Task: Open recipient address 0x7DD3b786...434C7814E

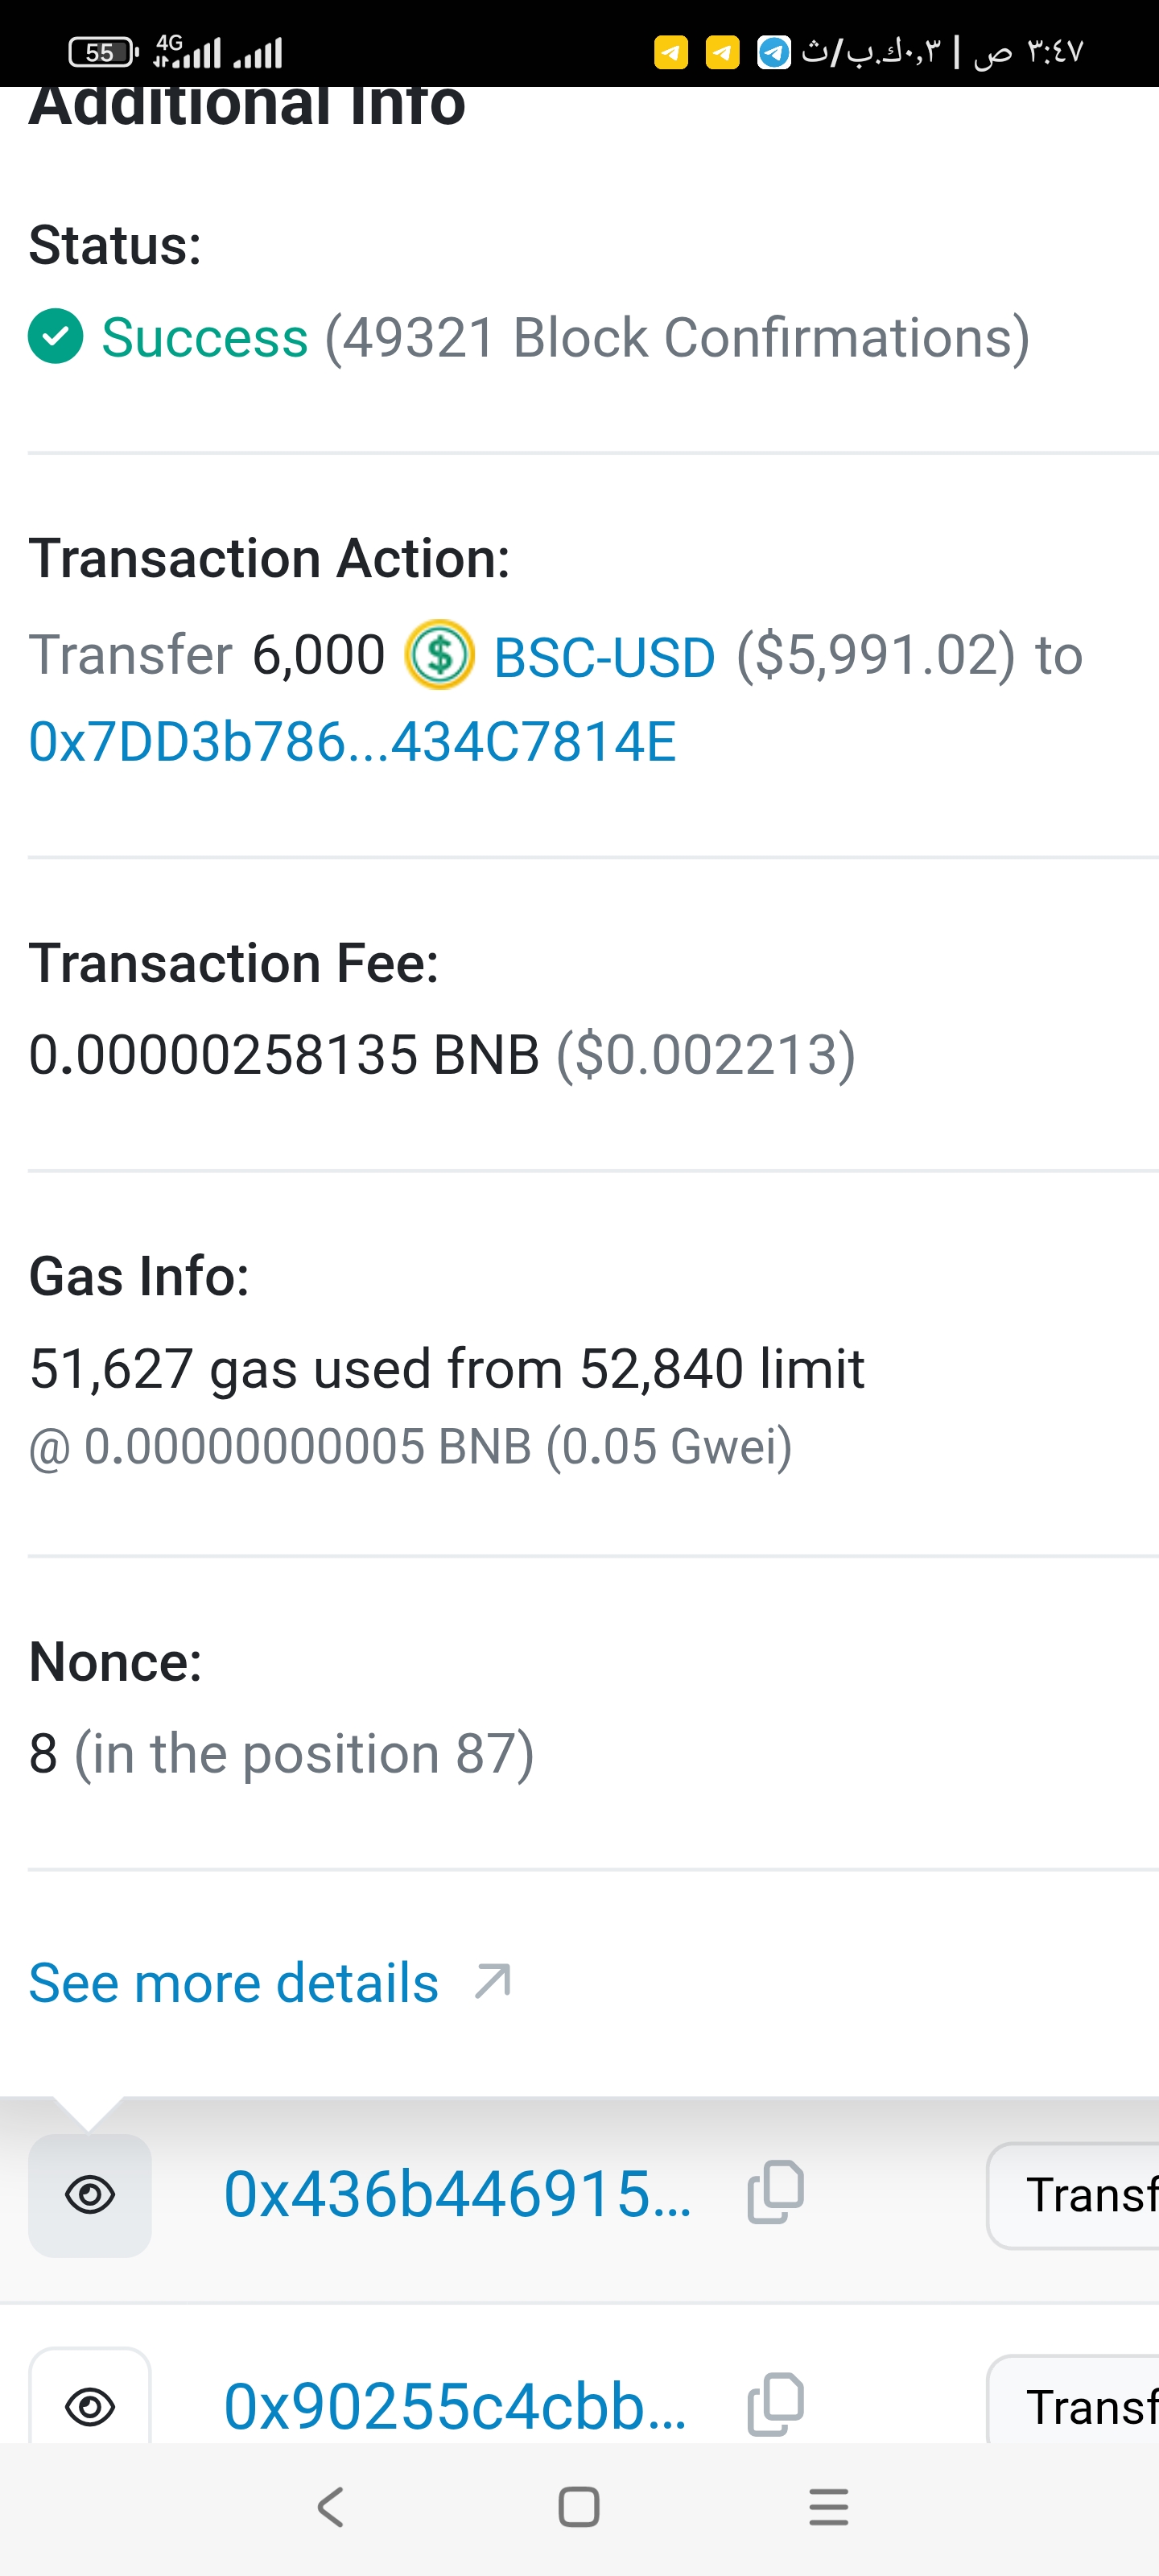Action: pyautogui.click(x=352, y=742)
